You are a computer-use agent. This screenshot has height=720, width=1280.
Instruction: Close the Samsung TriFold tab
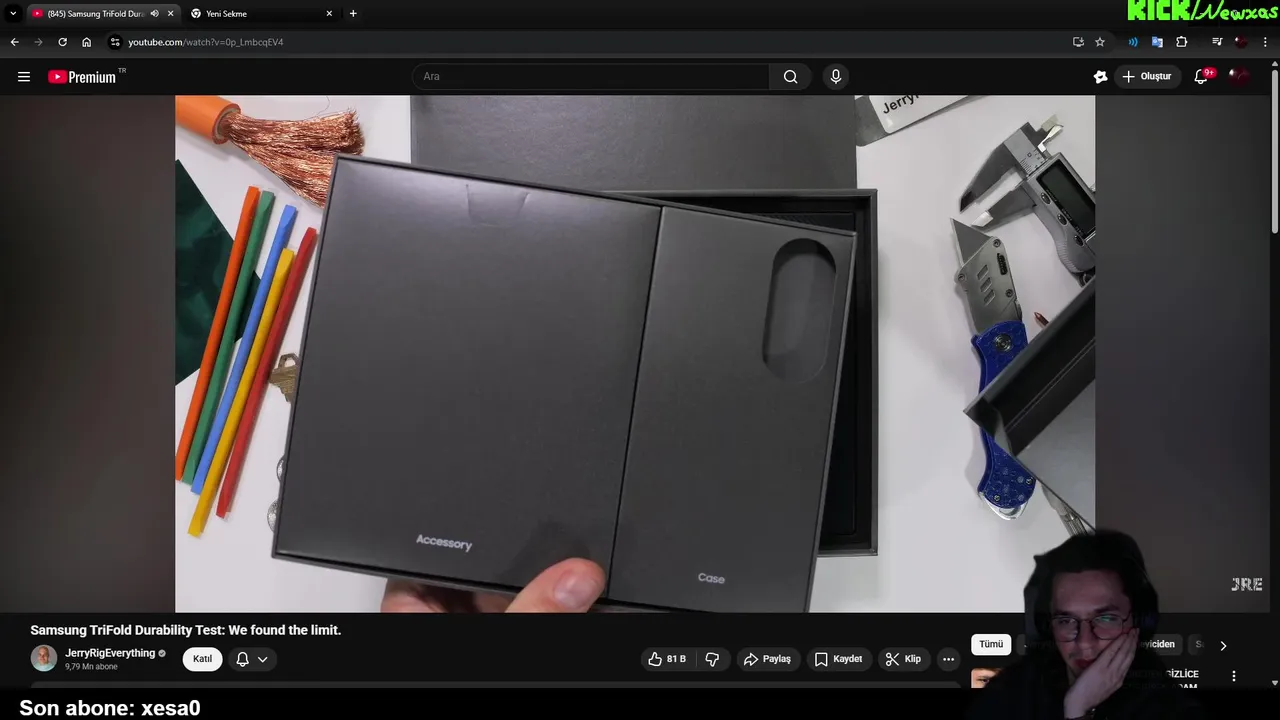170,14
